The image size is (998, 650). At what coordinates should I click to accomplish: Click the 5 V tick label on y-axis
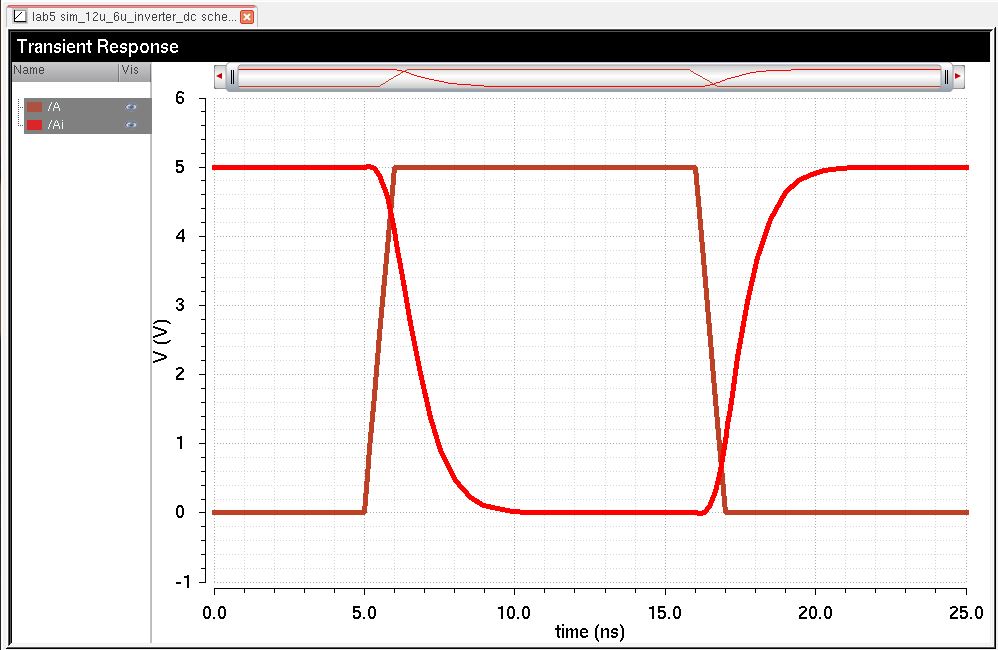pyautogui.click(x=179, y=167)
